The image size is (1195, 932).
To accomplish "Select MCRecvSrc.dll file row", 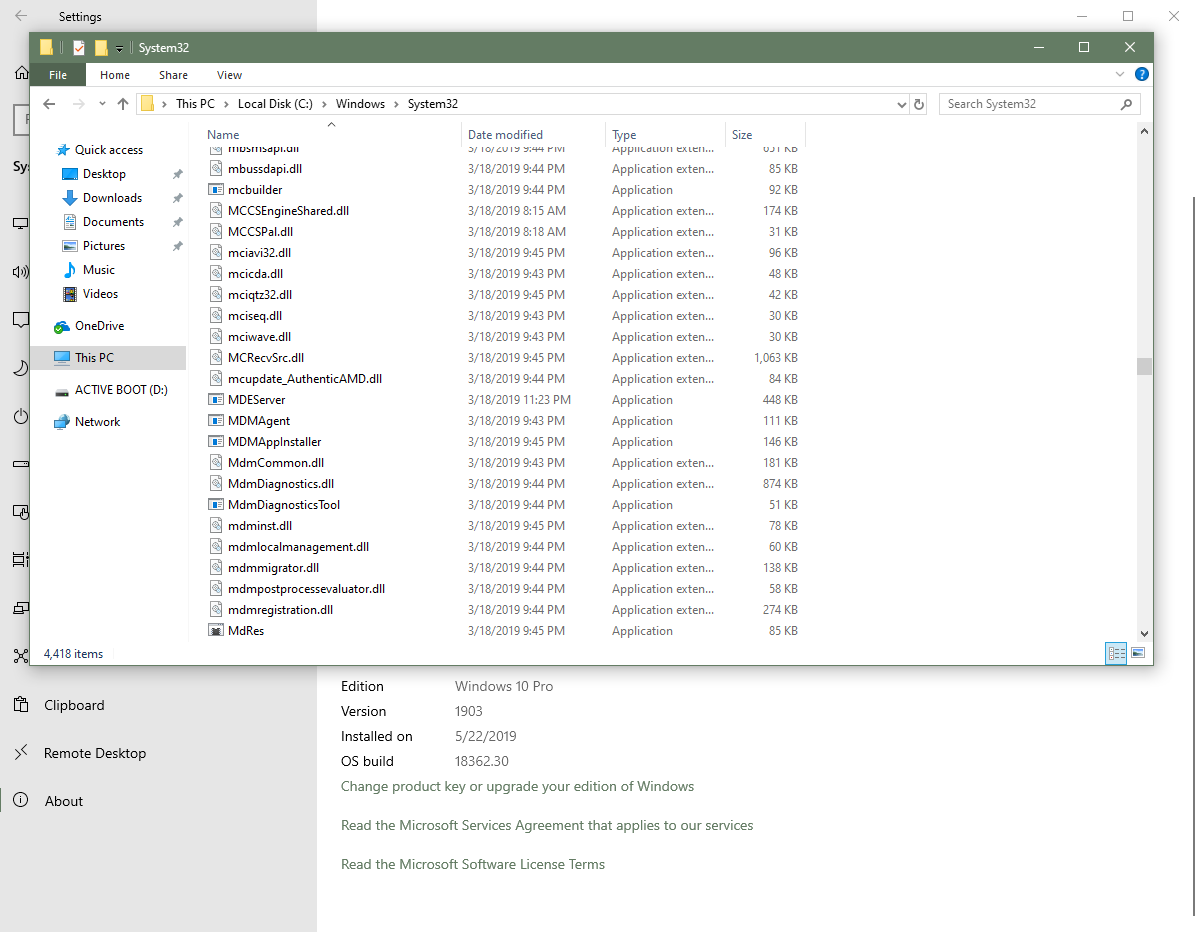I will tap(504, 358).
